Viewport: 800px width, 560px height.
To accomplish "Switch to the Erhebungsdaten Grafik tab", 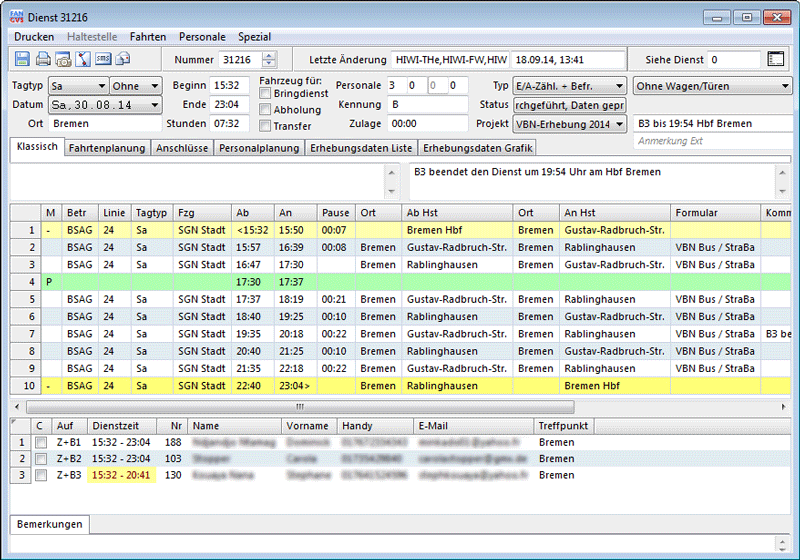I will coord(478,148).
